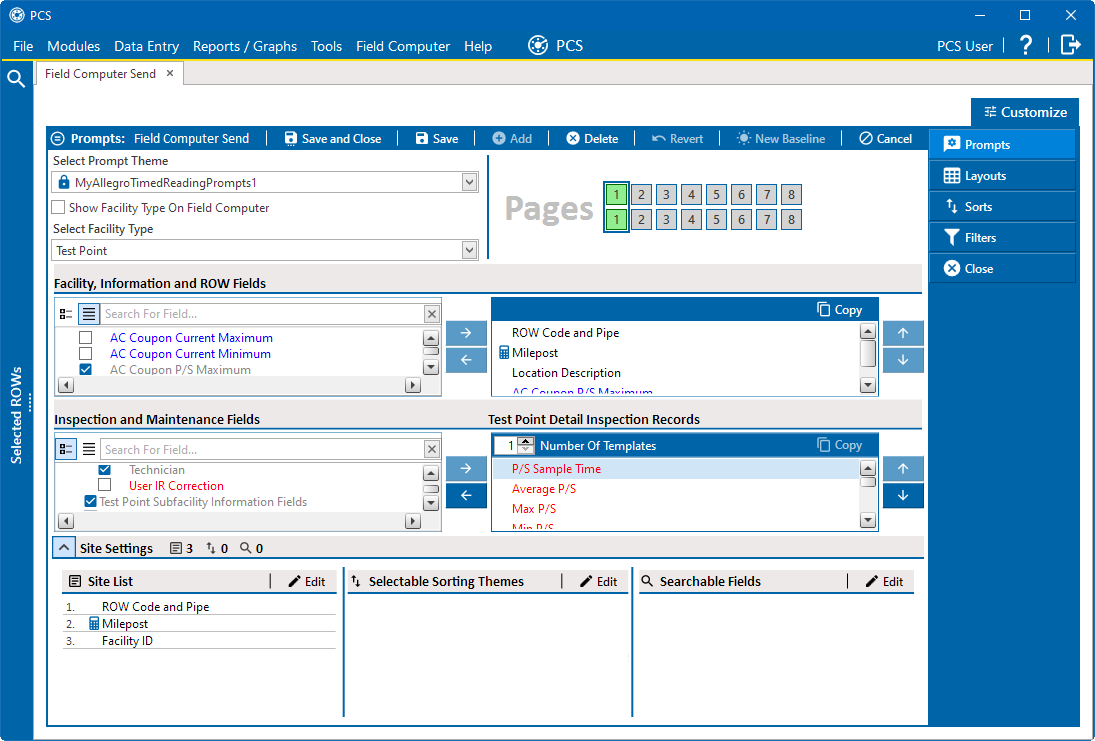
Task: Click the Add toolbar button
Action: [512, 138]
